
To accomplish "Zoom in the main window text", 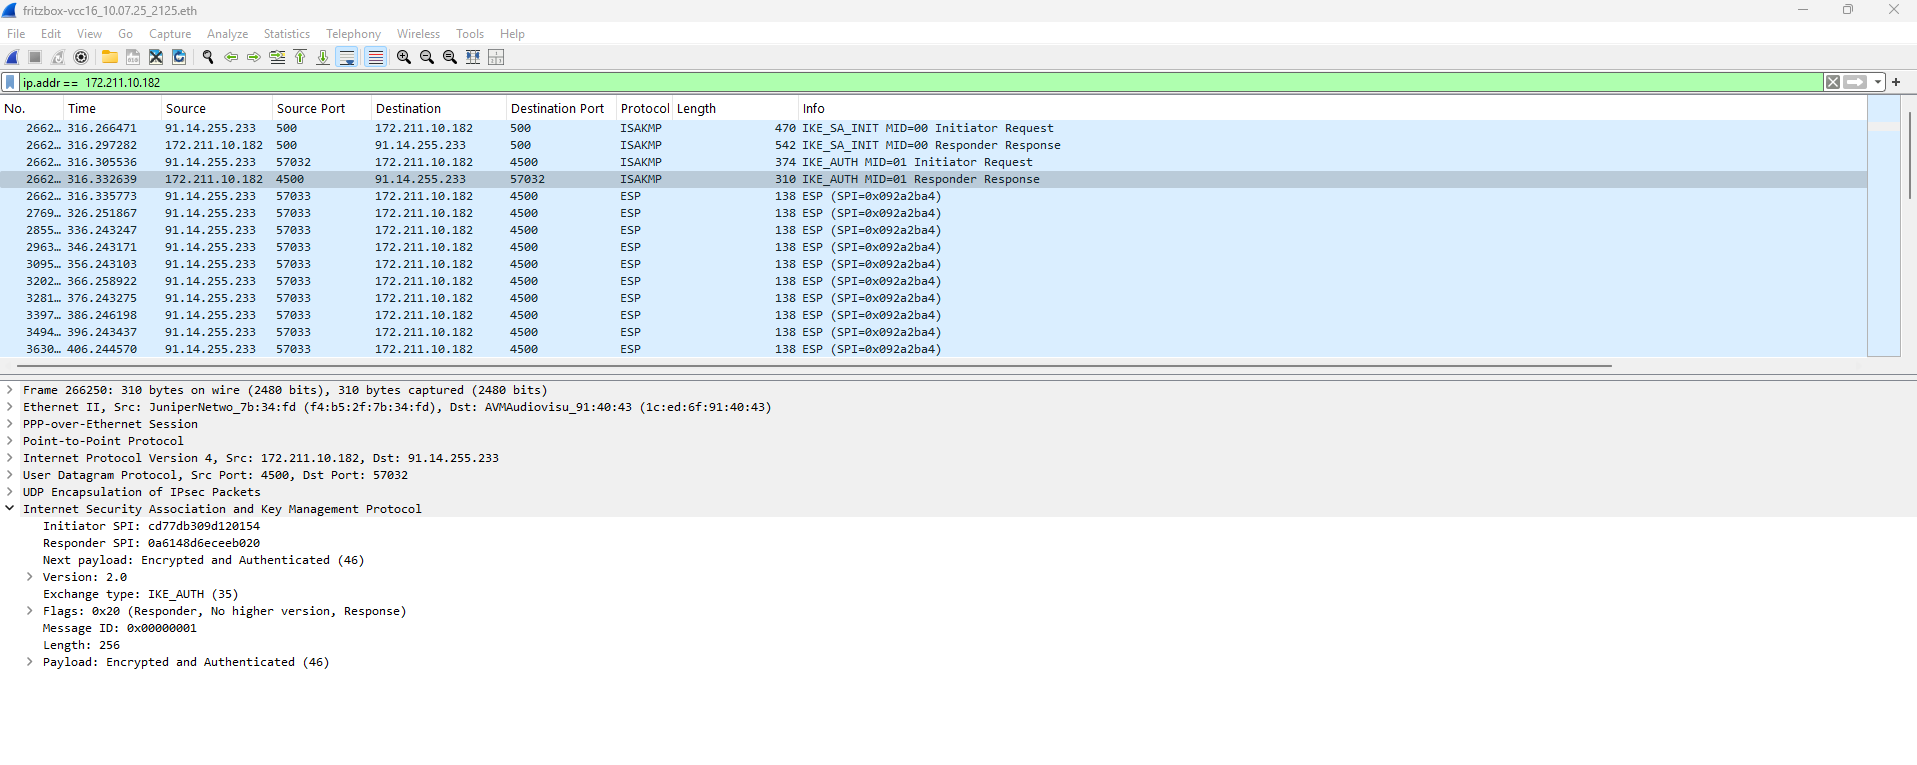I will click(404, 57).
